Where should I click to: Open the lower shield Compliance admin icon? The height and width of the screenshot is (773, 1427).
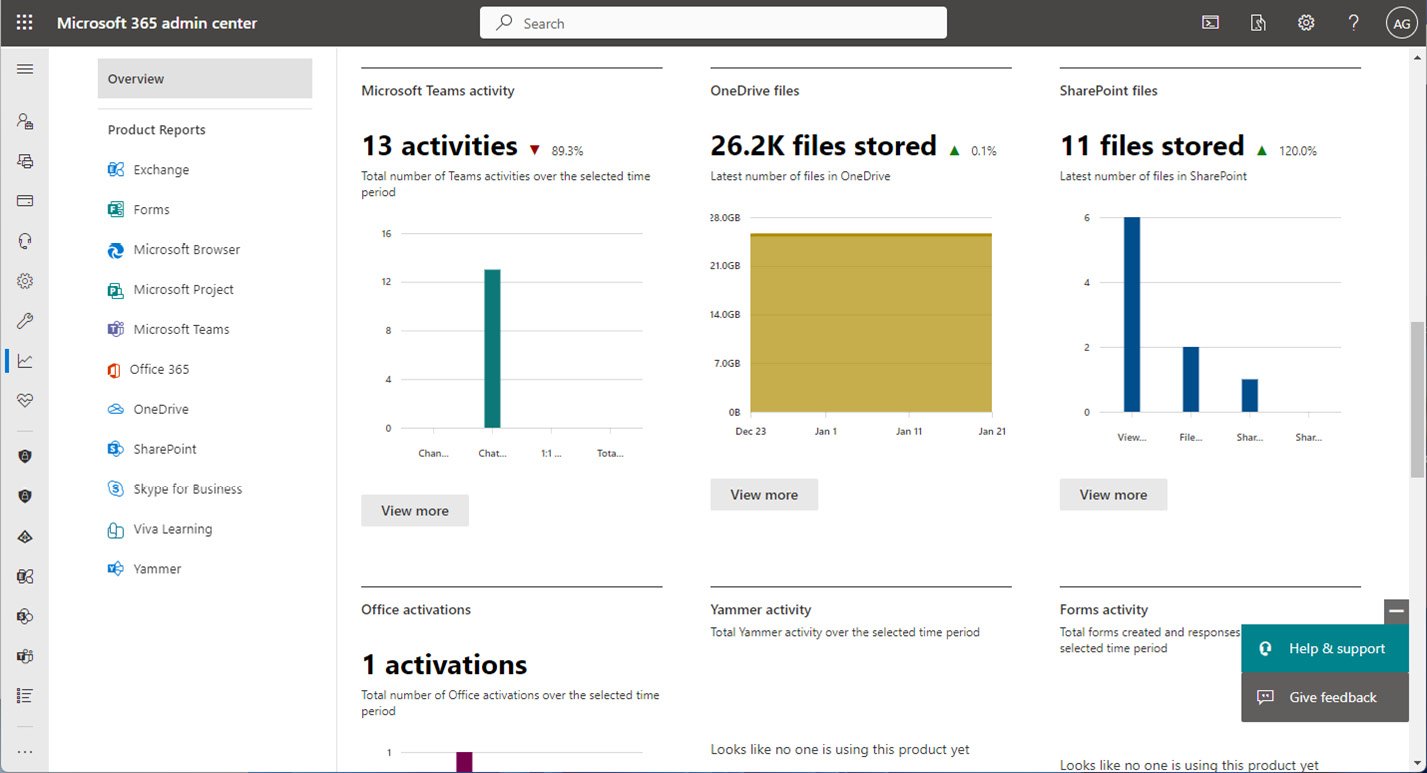[25, 496]
